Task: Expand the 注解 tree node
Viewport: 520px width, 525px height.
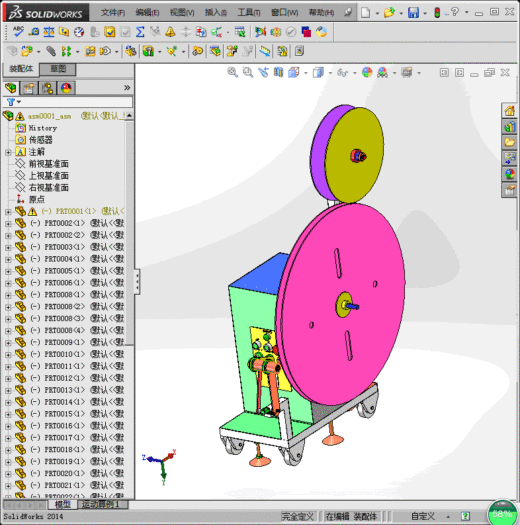Action: click(x=8, y=152)
